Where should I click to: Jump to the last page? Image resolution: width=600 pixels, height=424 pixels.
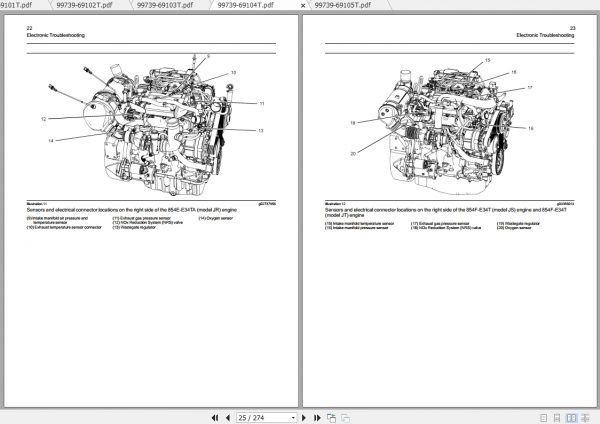pos(317,418)
